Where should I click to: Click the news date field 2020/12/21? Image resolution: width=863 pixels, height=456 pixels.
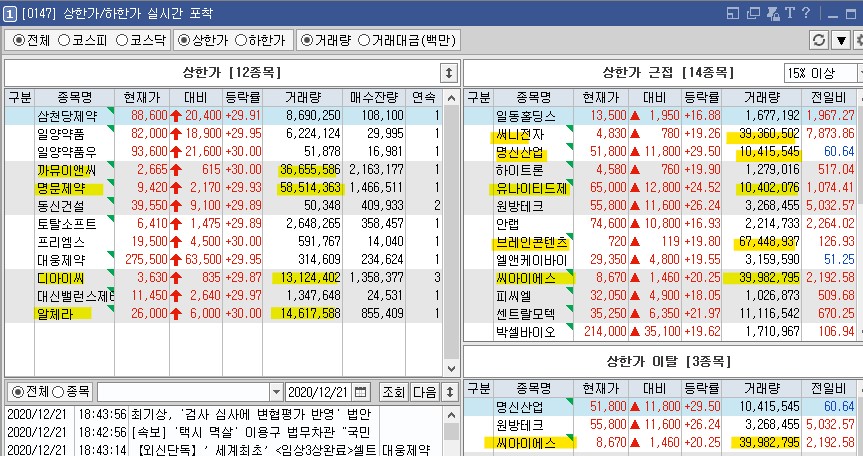(319, 392)
